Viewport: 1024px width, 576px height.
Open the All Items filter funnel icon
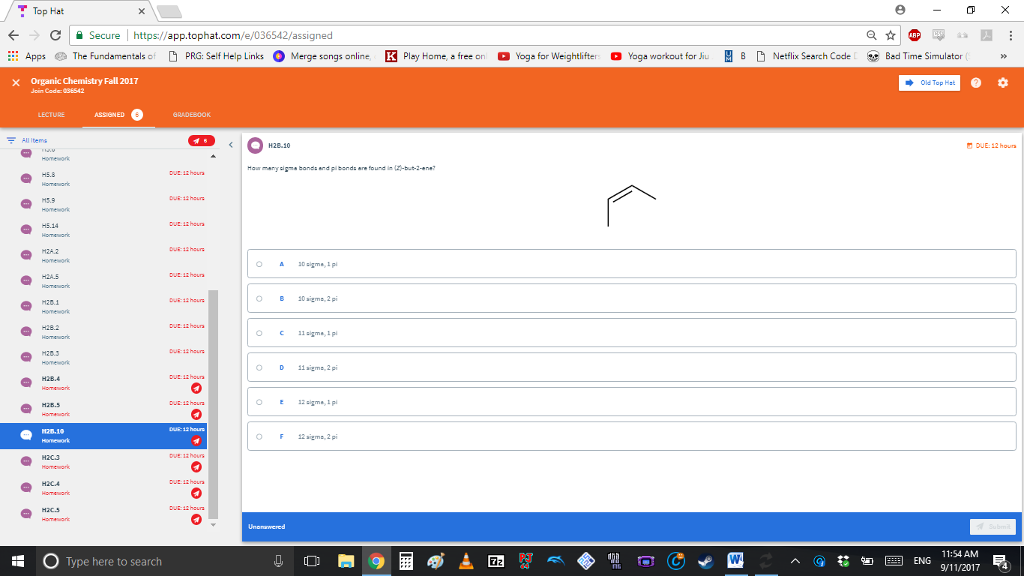(11, 140)
